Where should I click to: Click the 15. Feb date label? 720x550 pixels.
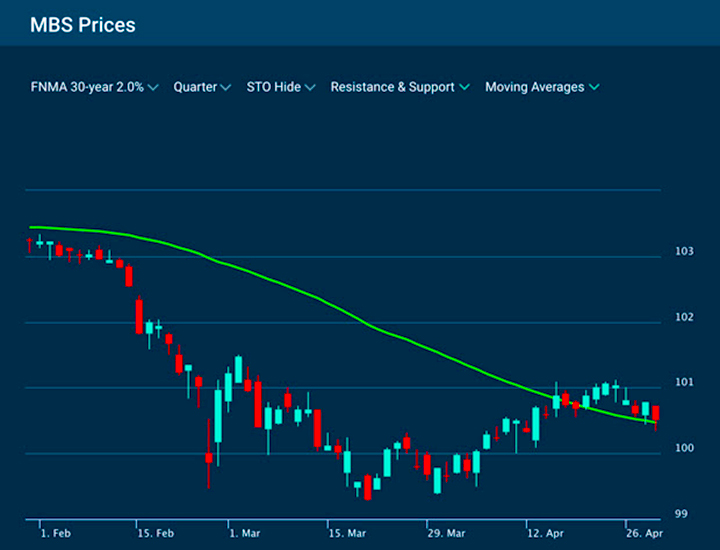pyautogui.click(x=153, y=534)
